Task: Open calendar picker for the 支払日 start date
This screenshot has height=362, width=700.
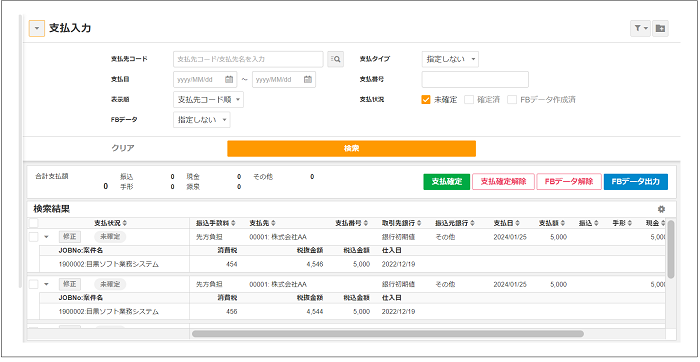Action: 229,79
